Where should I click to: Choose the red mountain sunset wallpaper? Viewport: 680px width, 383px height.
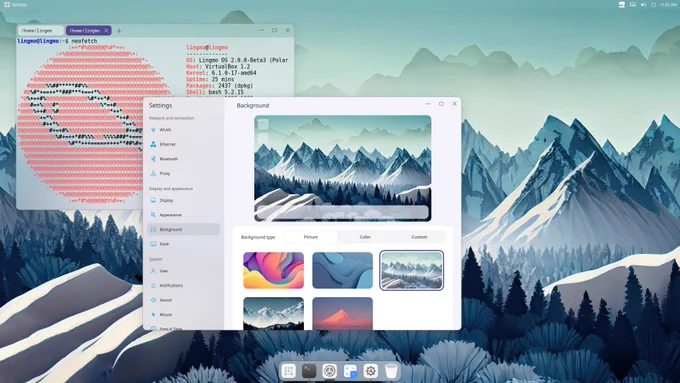pos(343,314)
